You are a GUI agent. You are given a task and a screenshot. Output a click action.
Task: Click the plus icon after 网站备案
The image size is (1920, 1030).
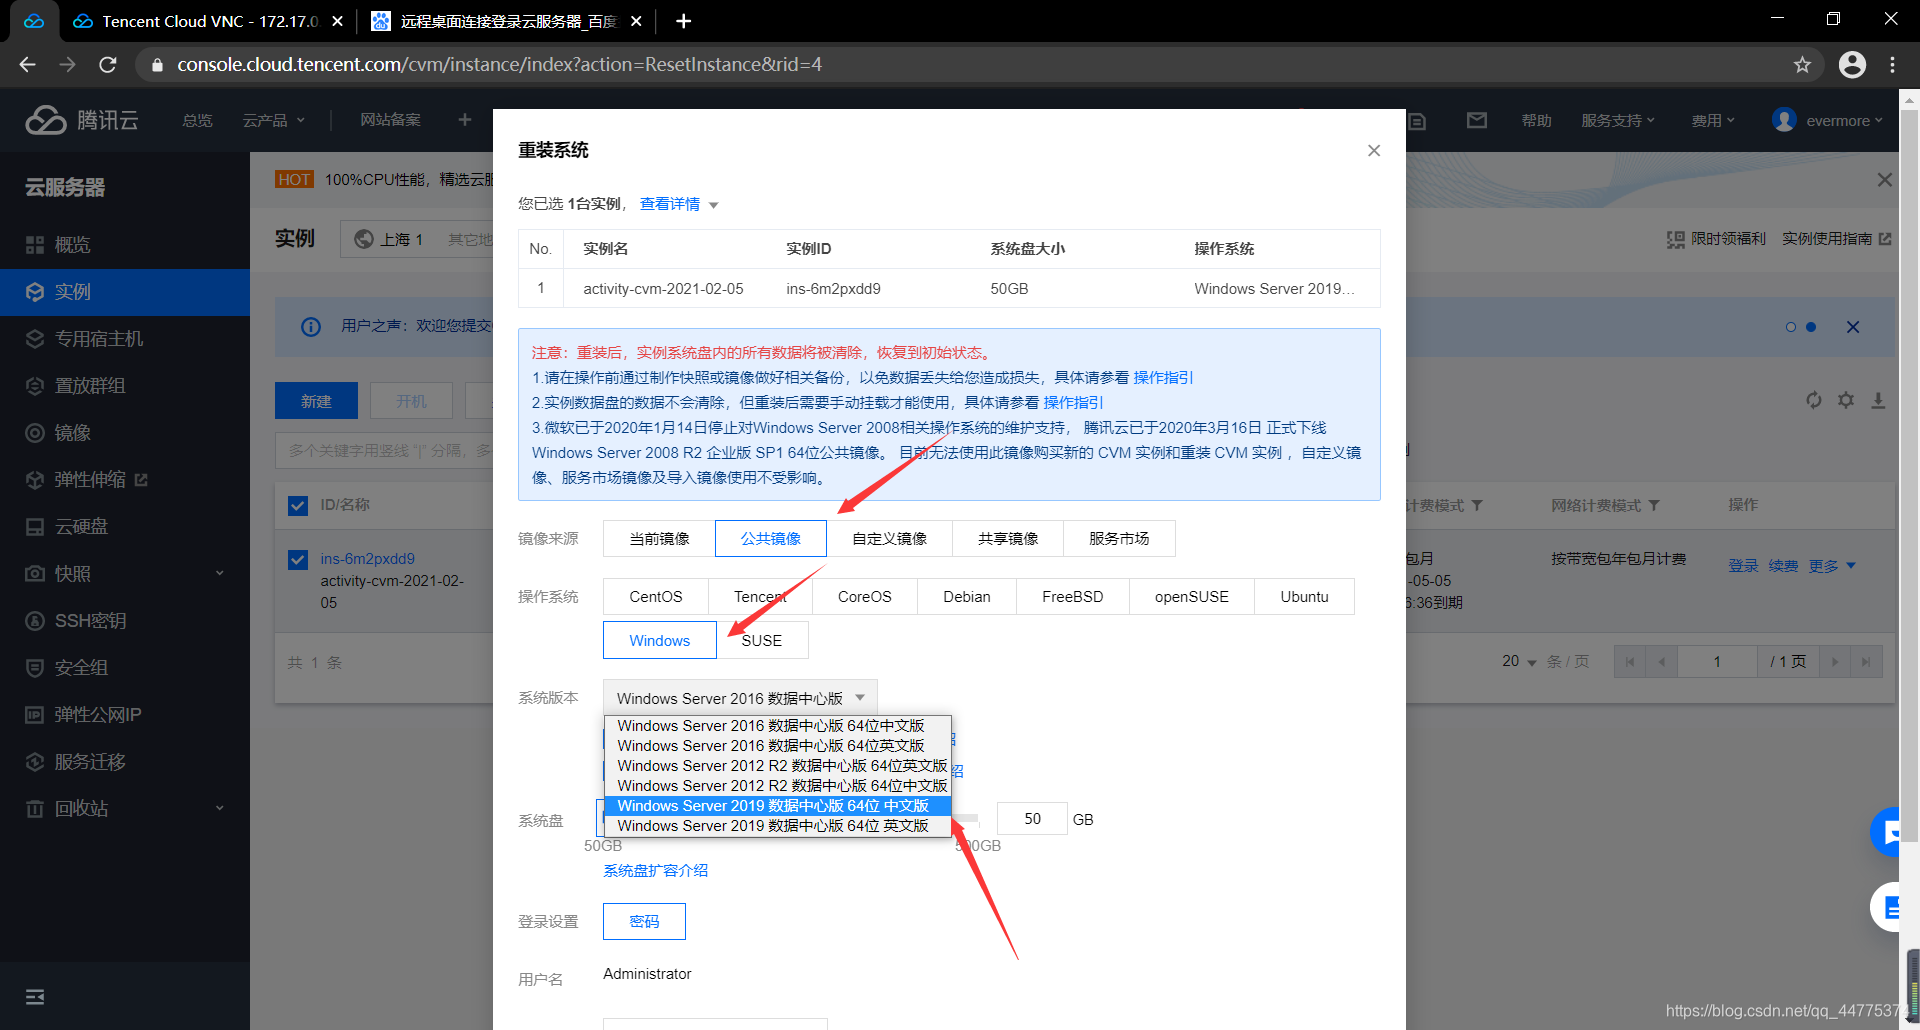coord(464,120)
